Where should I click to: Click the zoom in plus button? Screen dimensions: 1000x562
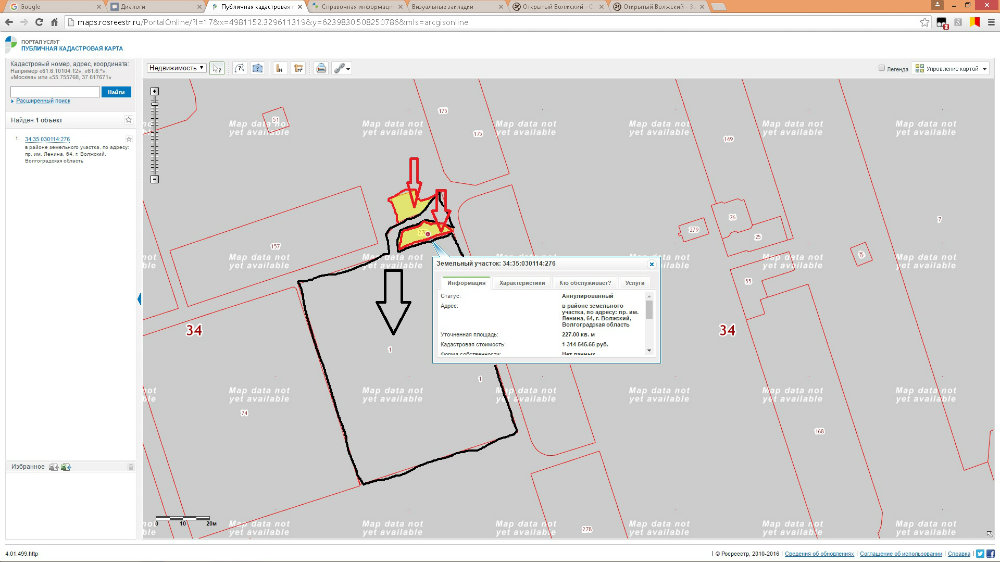point(154,91)
